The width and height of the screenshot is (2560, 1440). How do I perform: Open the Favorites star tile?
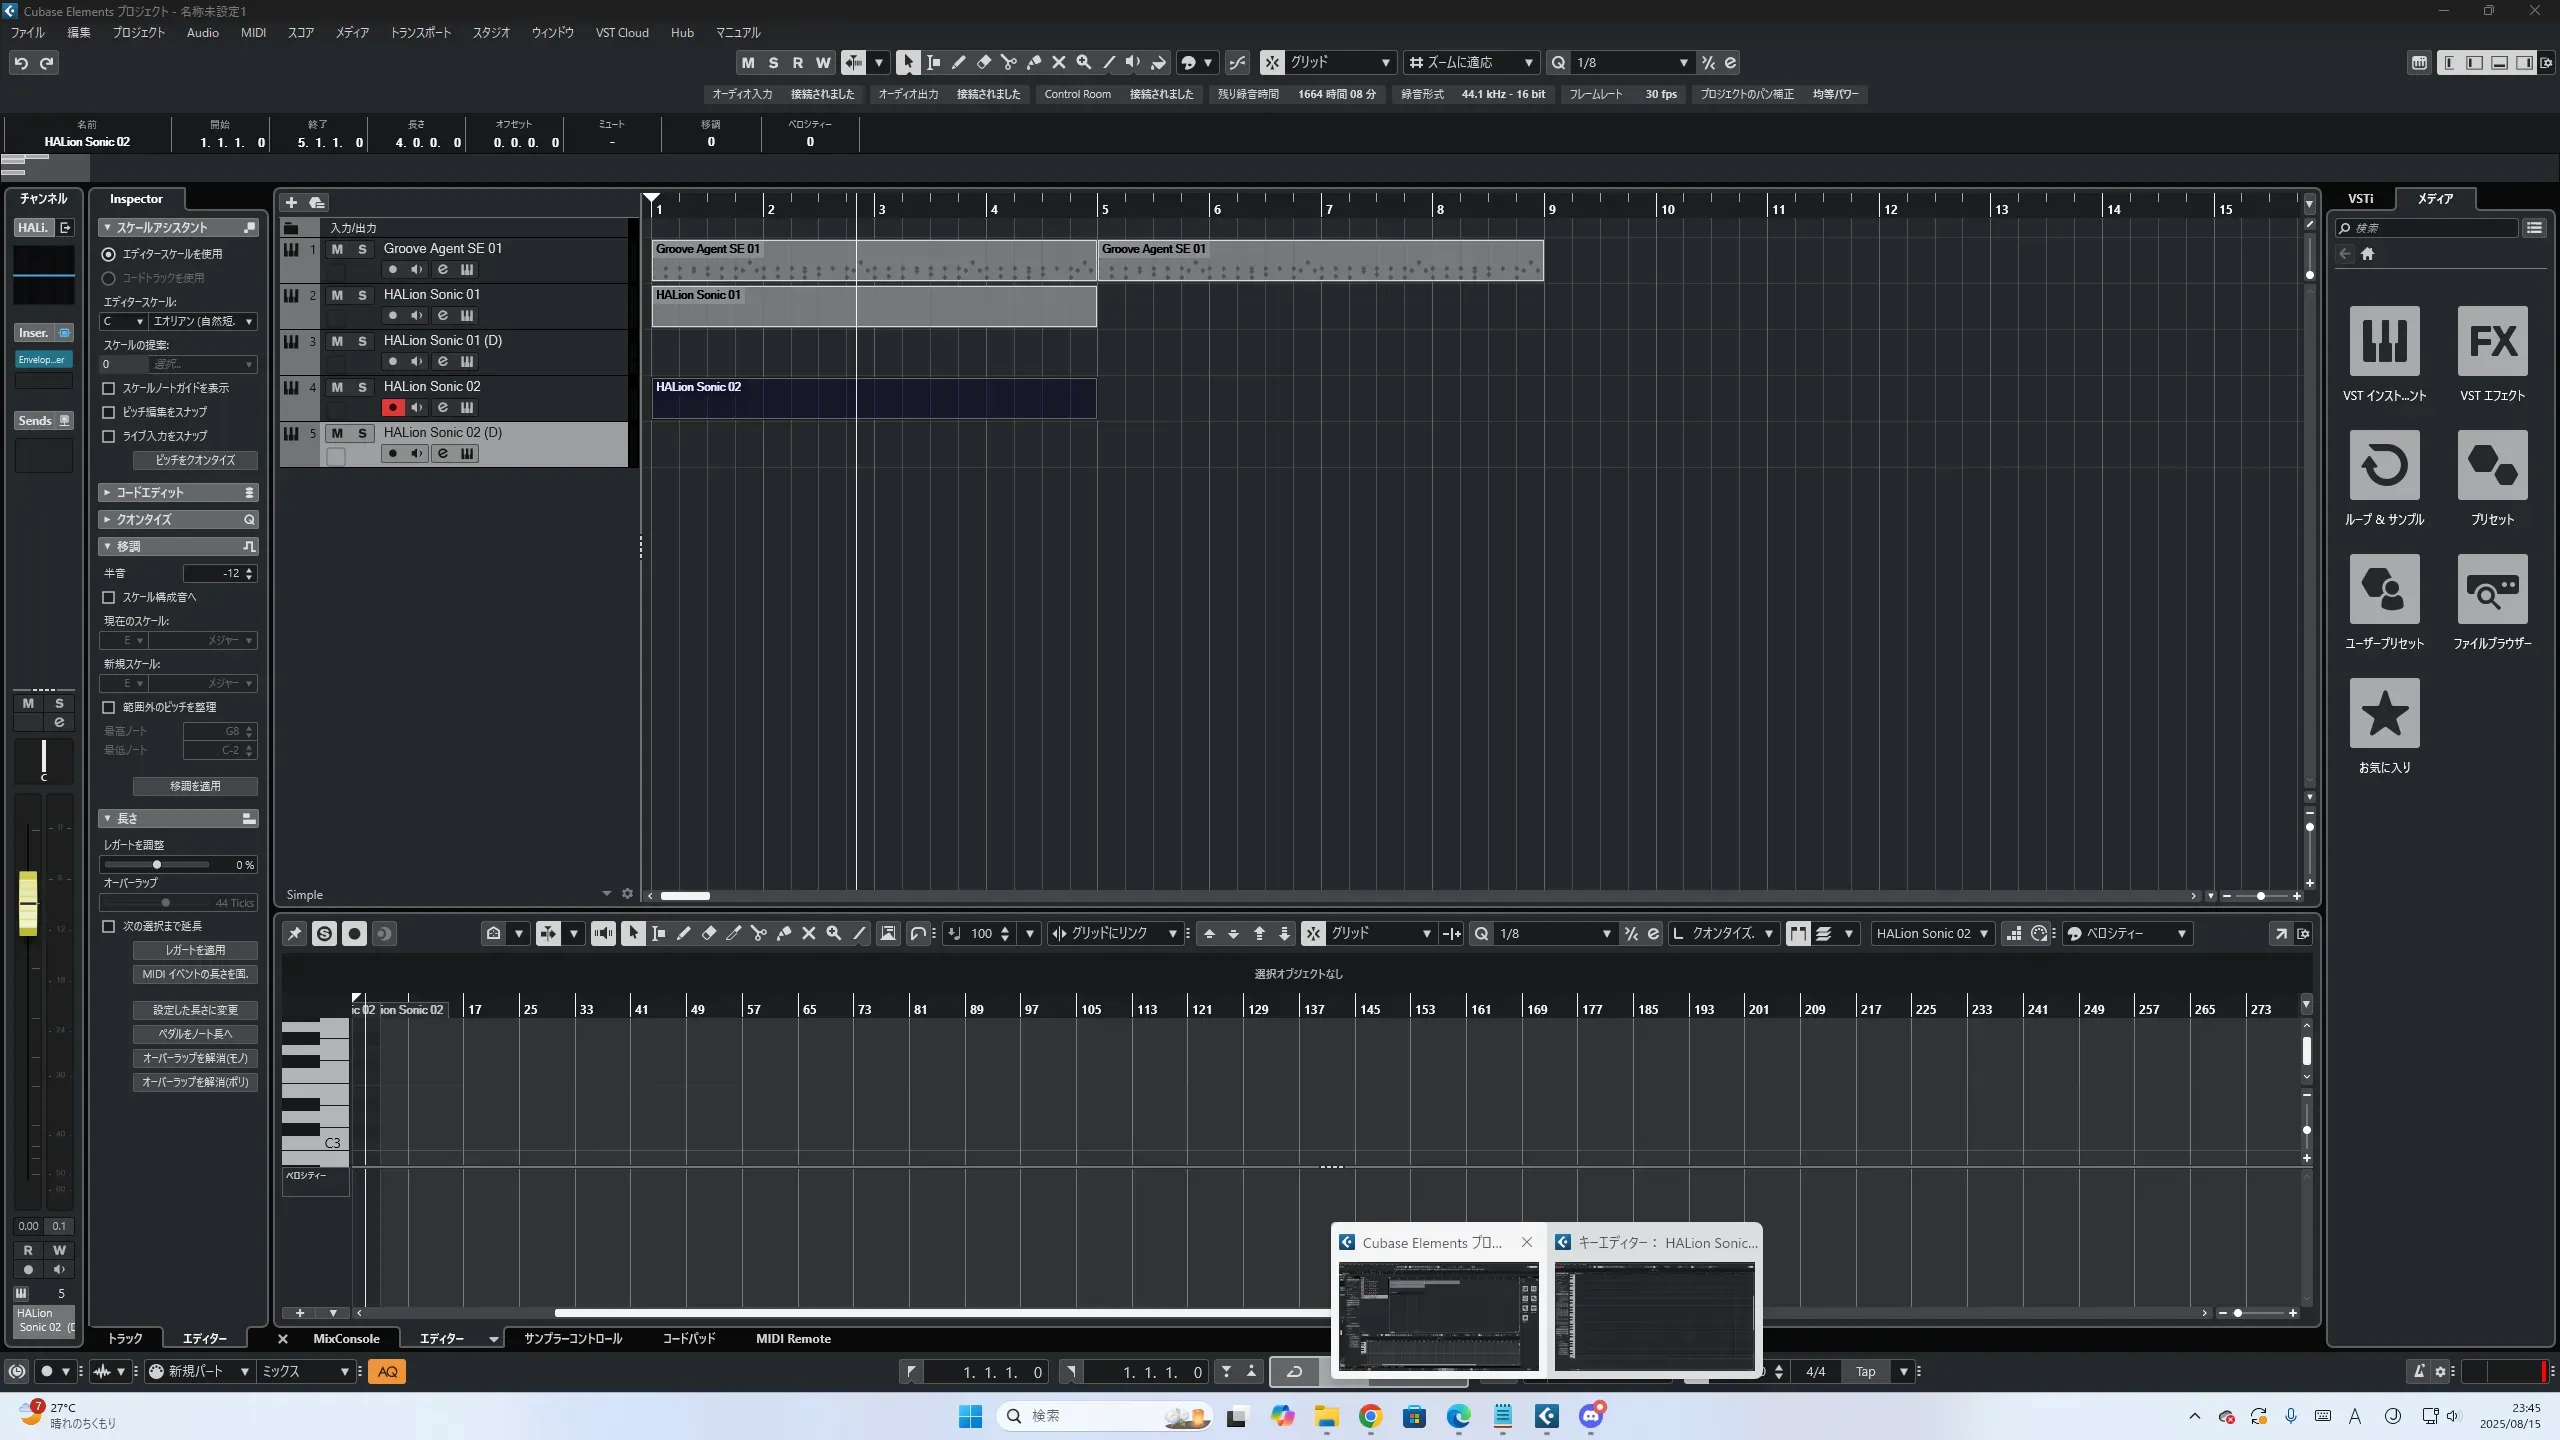tap(2384, 714)
